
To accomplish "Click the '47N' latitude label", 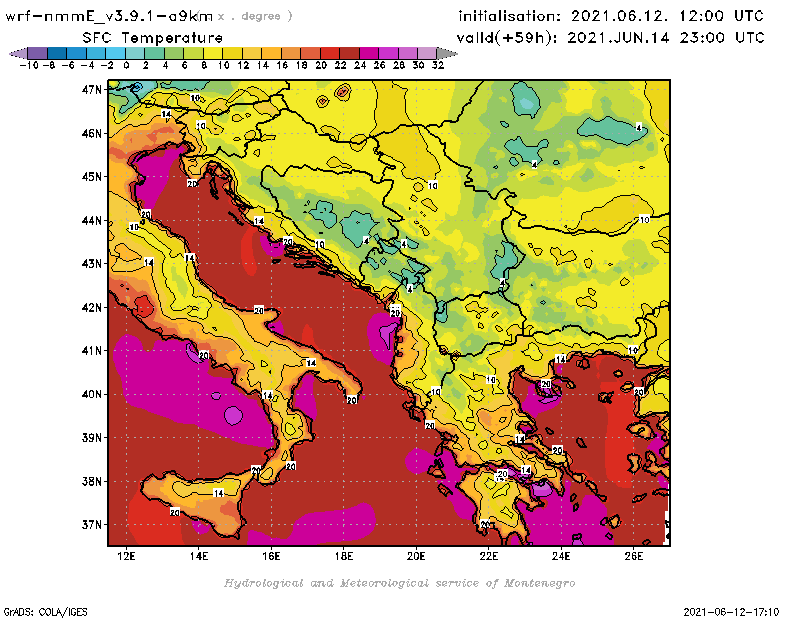I will point(92,90).
